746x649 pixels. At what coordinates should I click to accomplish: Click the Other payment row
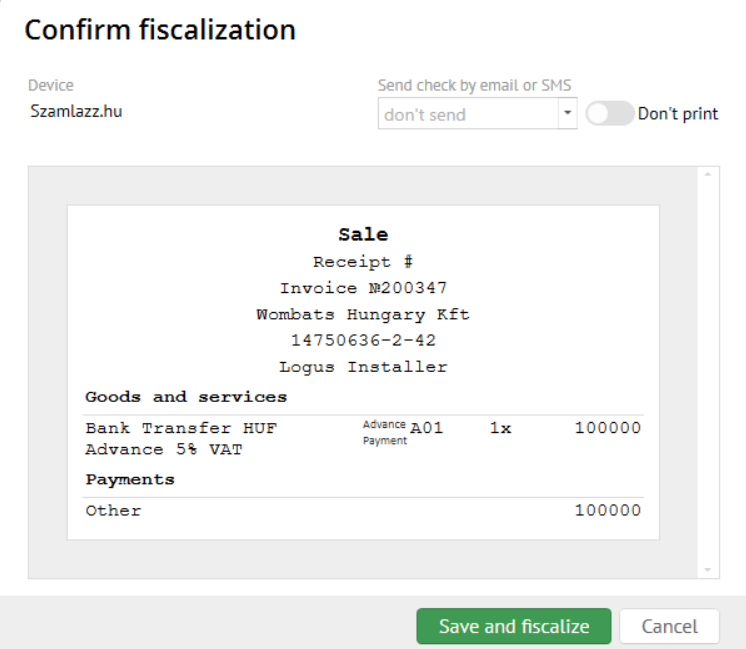pos(114,511)
